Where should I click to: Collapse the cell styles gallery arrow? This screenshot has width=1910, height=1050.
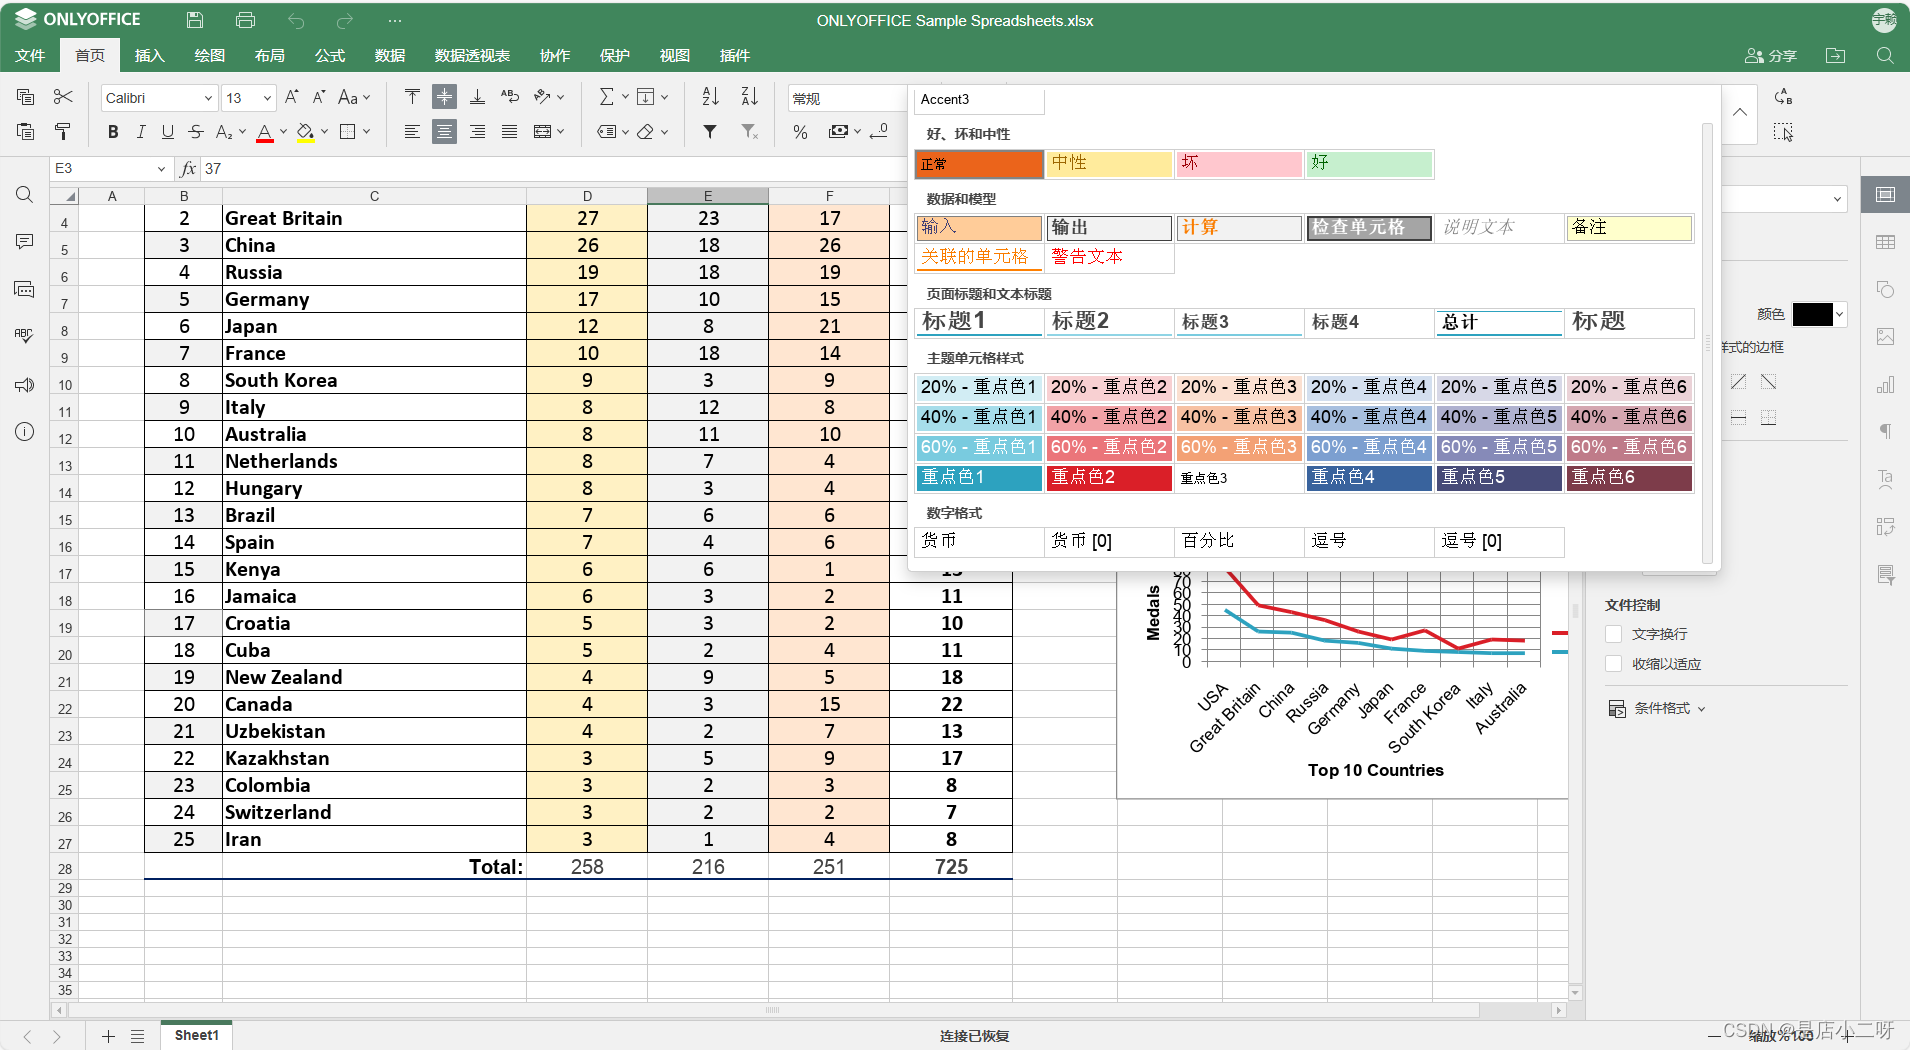tap(1740, 113)
